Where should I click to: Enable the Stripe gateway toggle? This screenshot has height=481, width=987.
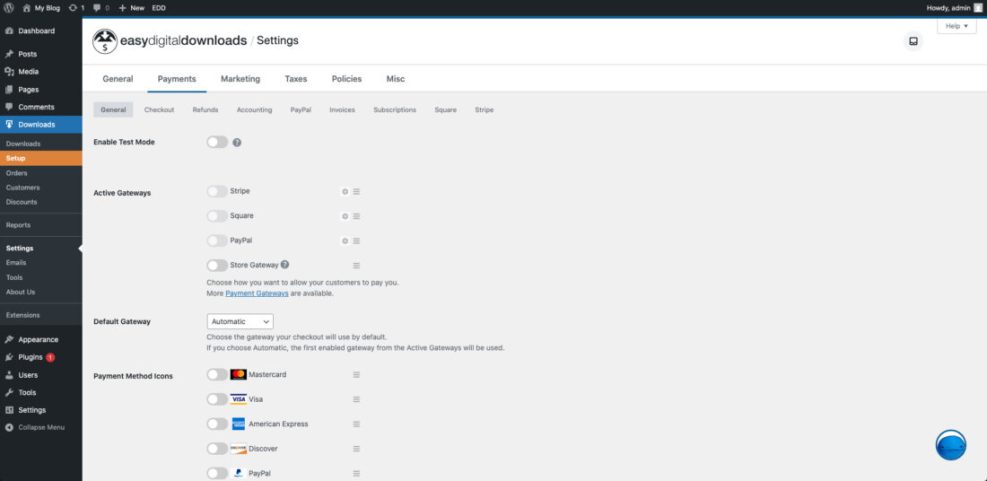tap(217, 191)
